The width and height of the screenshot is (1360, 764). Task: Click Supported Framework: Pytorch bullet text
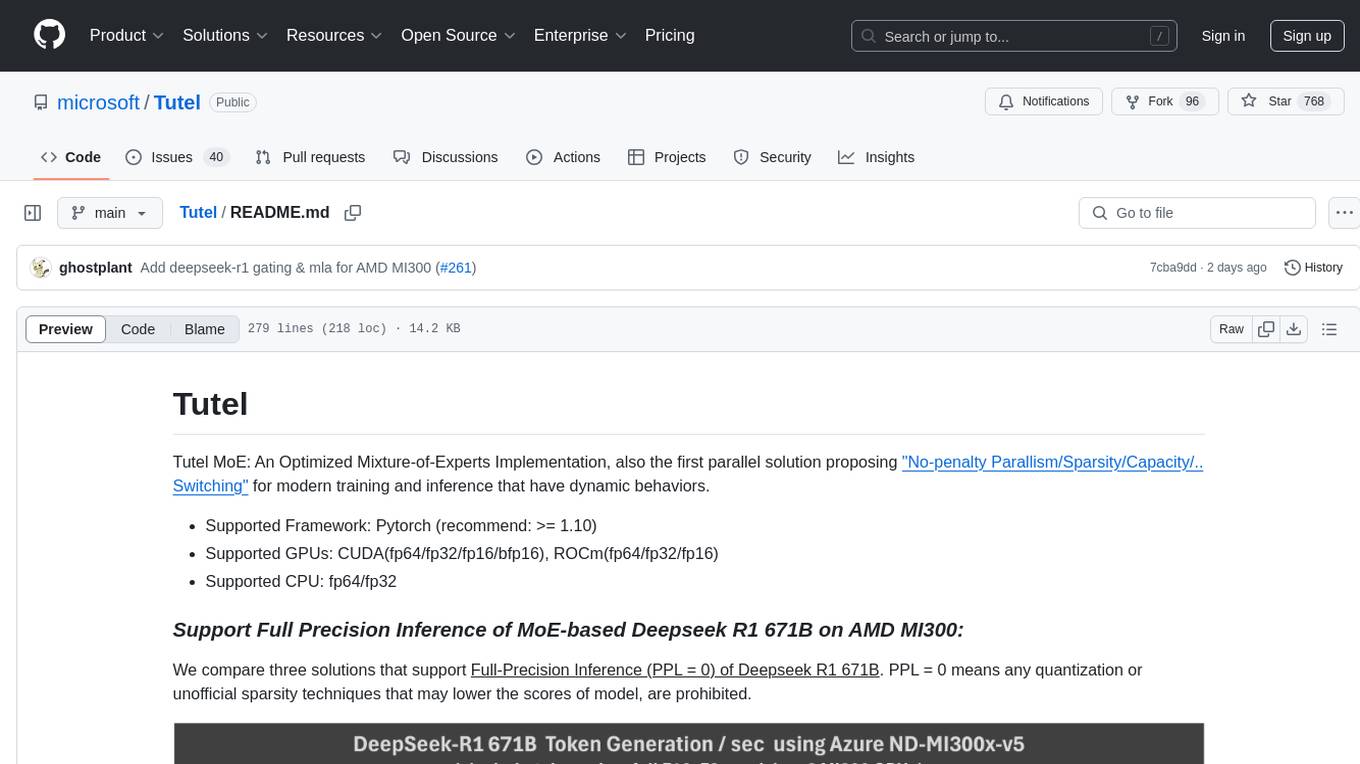pos(401,525)
